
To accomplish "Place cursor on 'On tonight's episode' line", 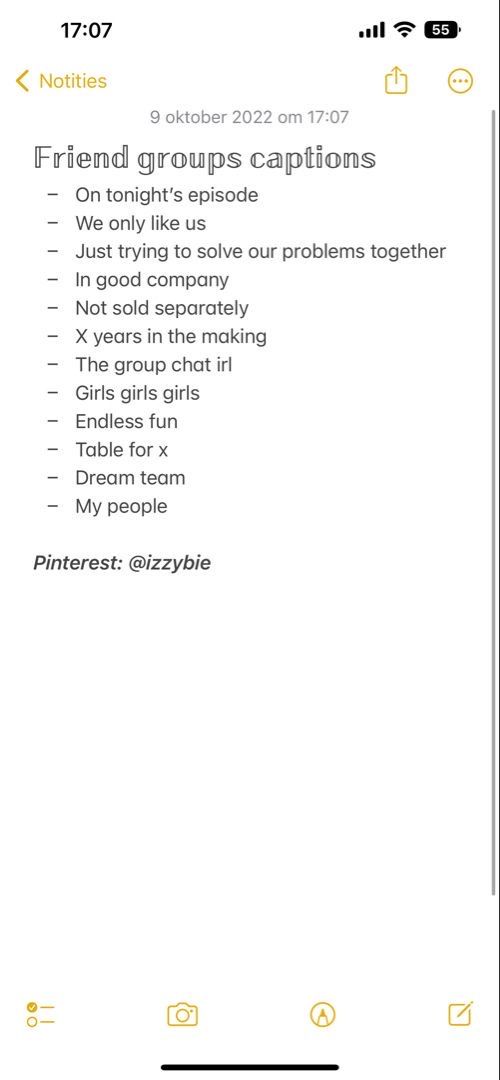I will (167, 195).
